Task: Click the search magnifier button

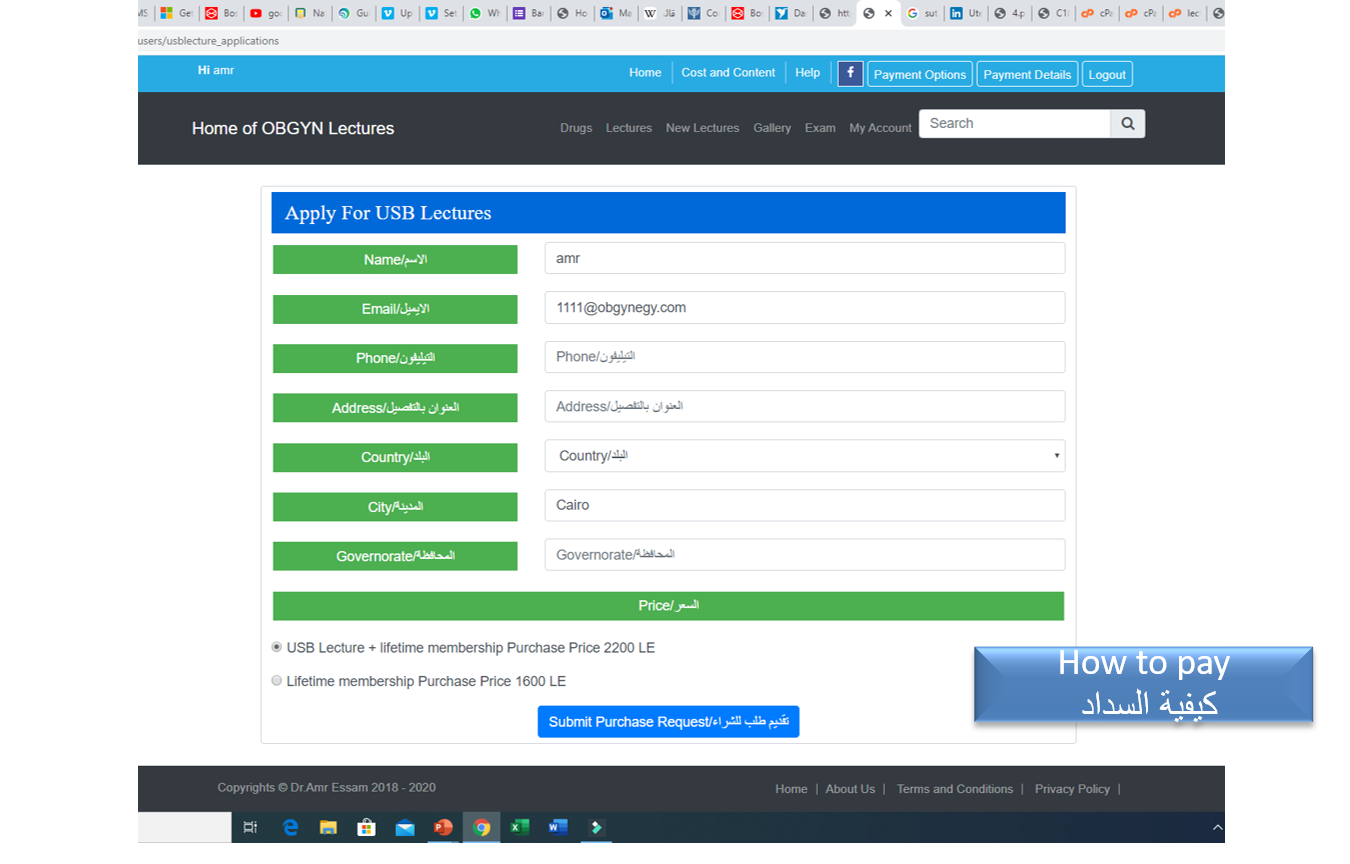Action: [1127, 123]
